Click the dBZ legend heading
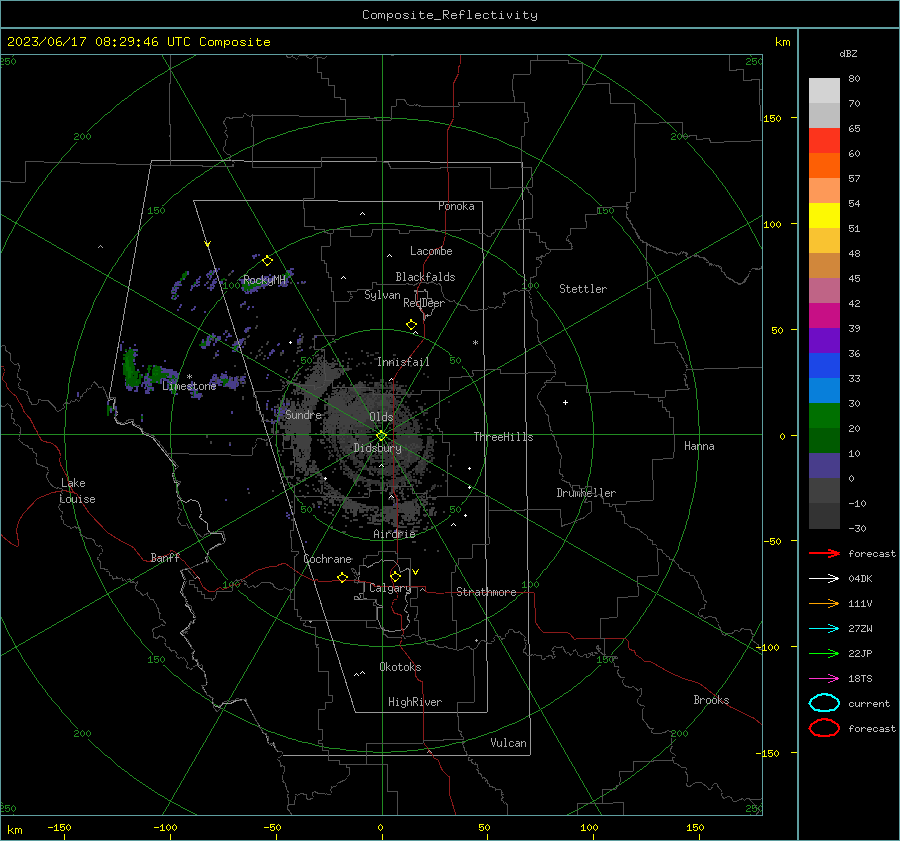 point(848,53)
